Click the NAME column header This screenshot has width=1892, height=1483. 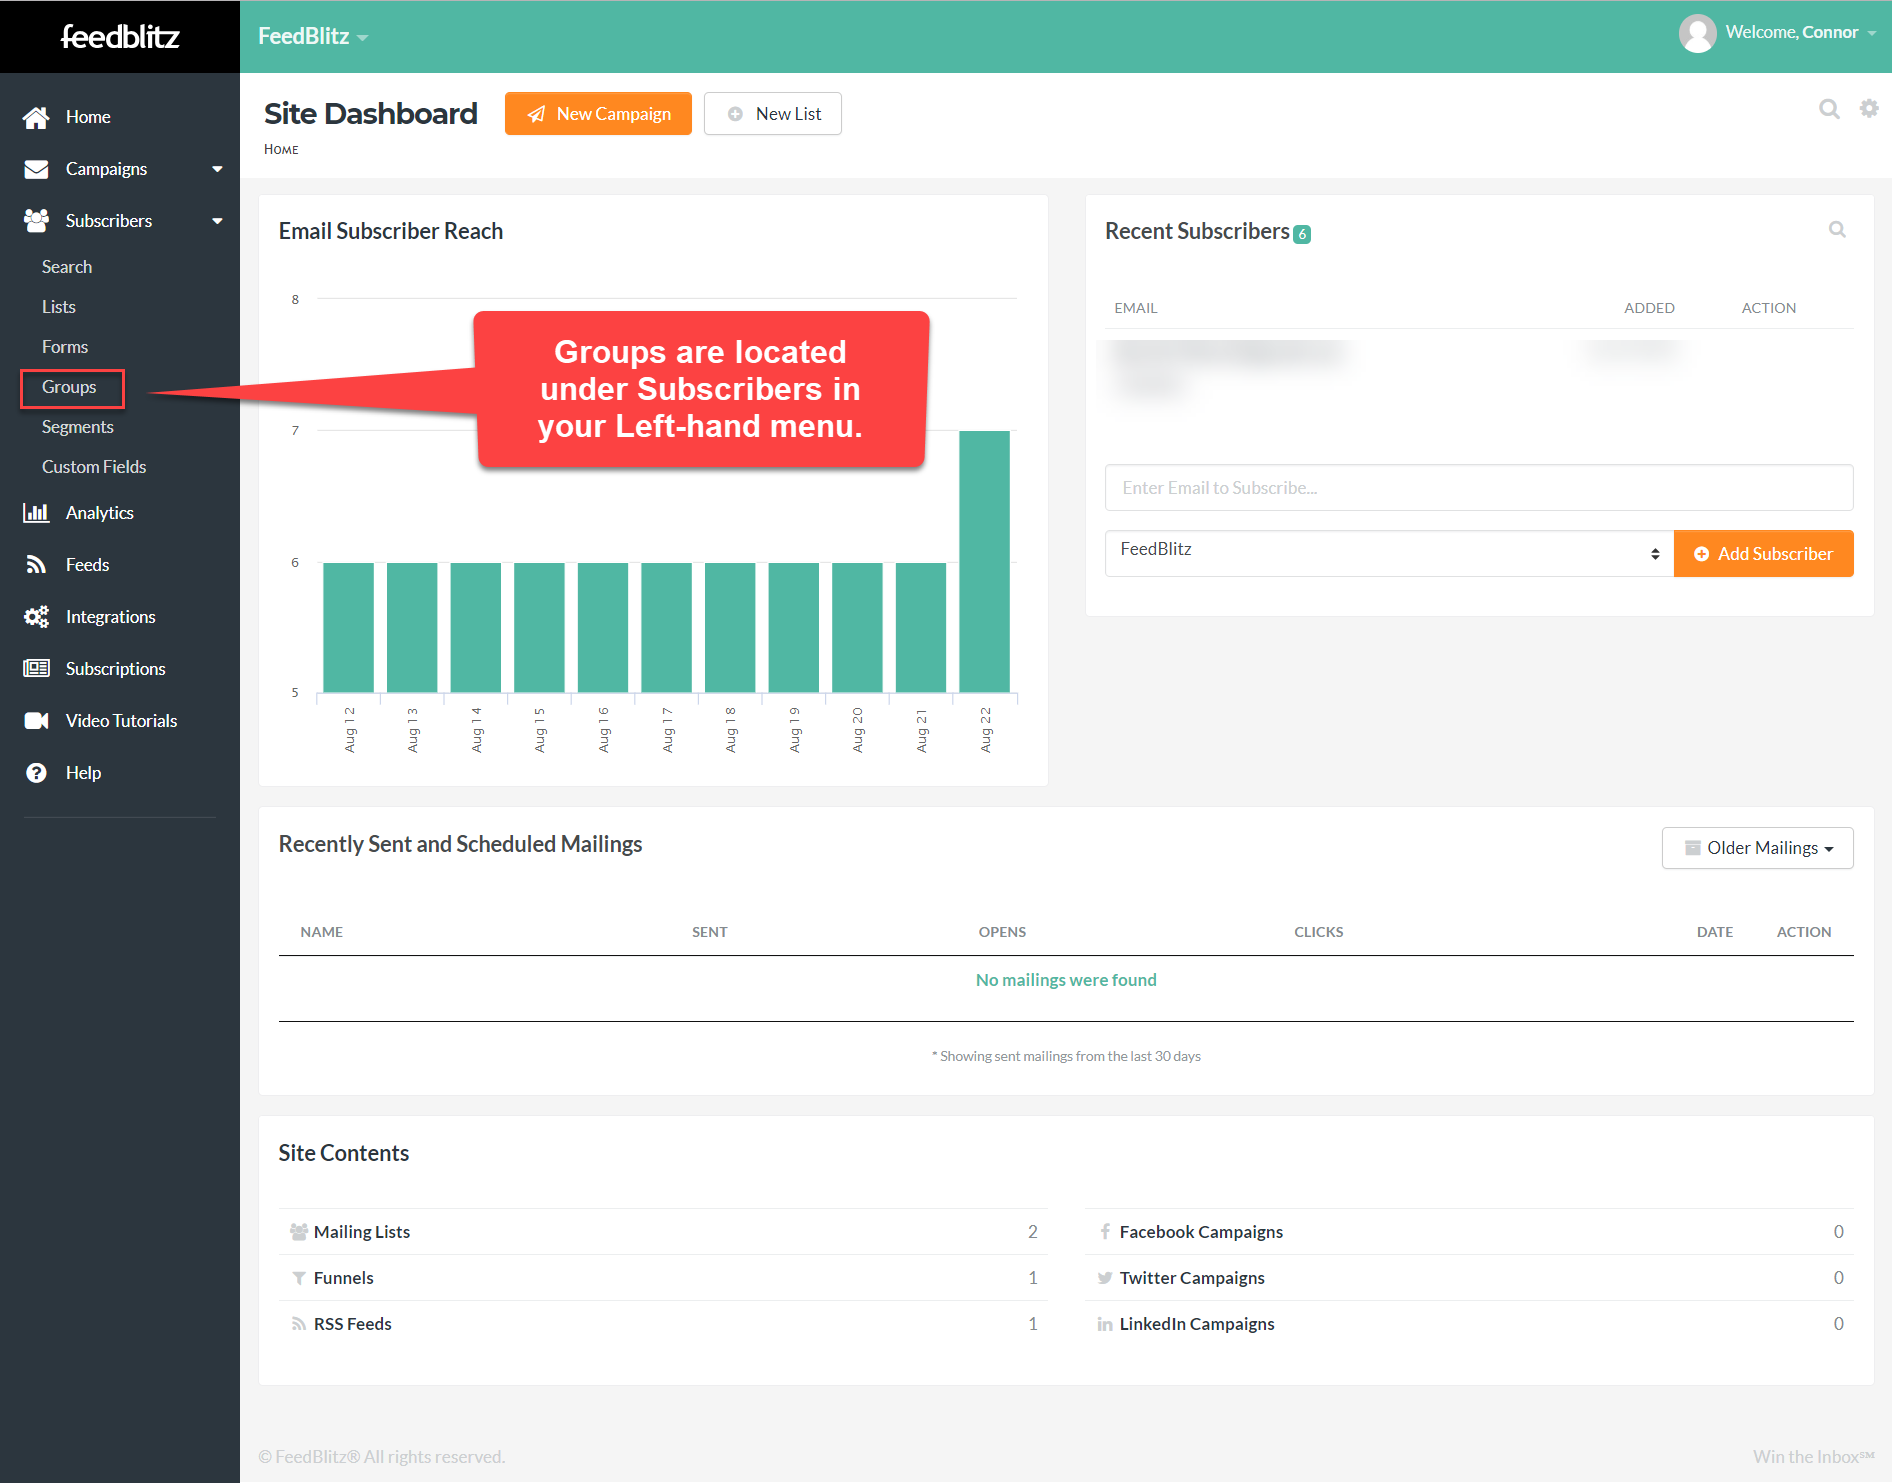tap(321, 932)
